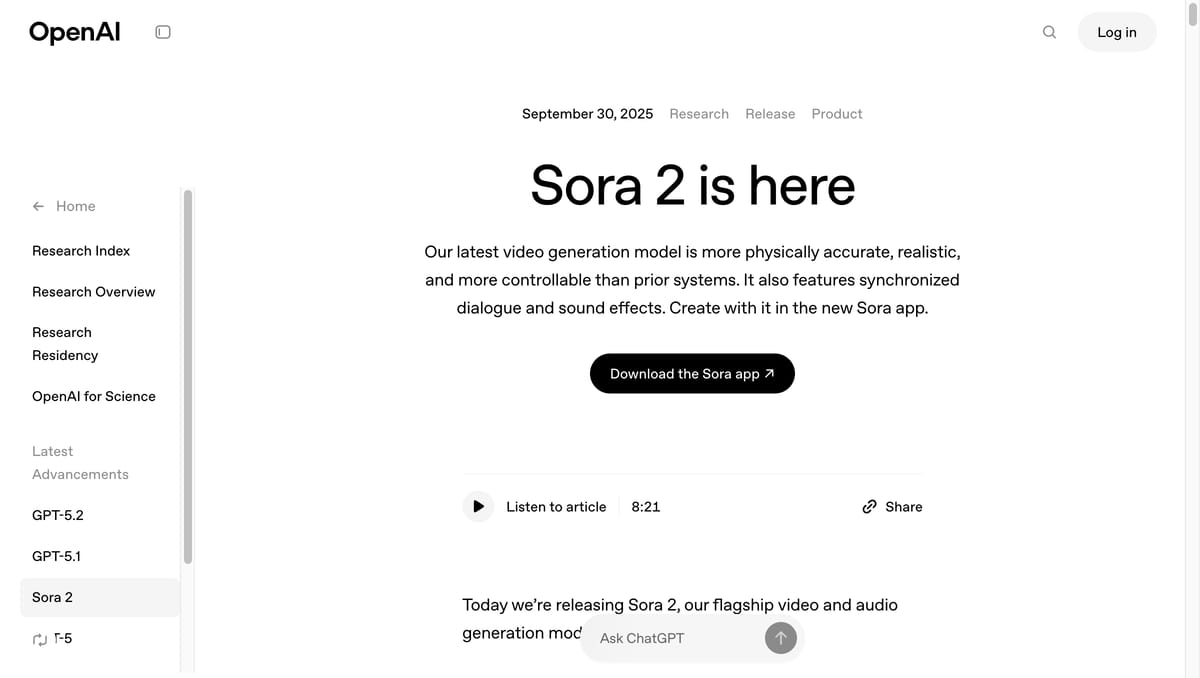
Task: Select Research Overview in sidebar
Action: point(94,292)
